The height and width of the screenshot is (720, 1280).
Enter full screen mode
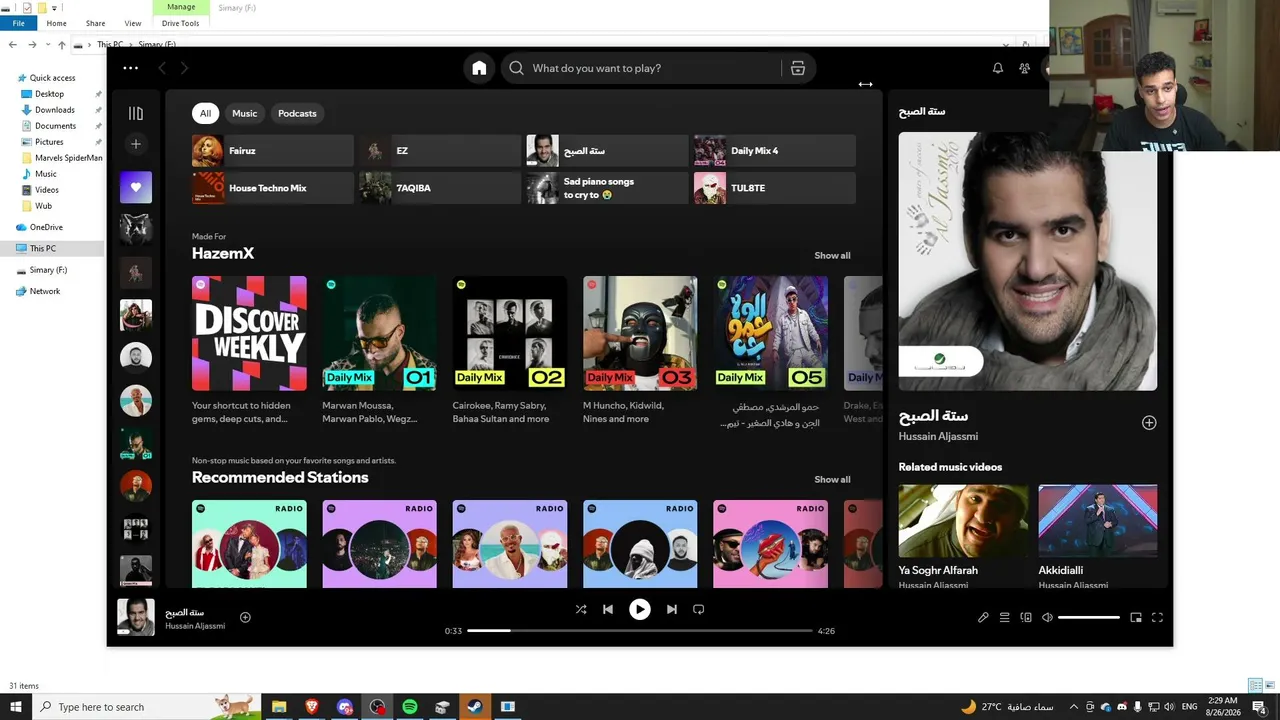pos(1157,618)
